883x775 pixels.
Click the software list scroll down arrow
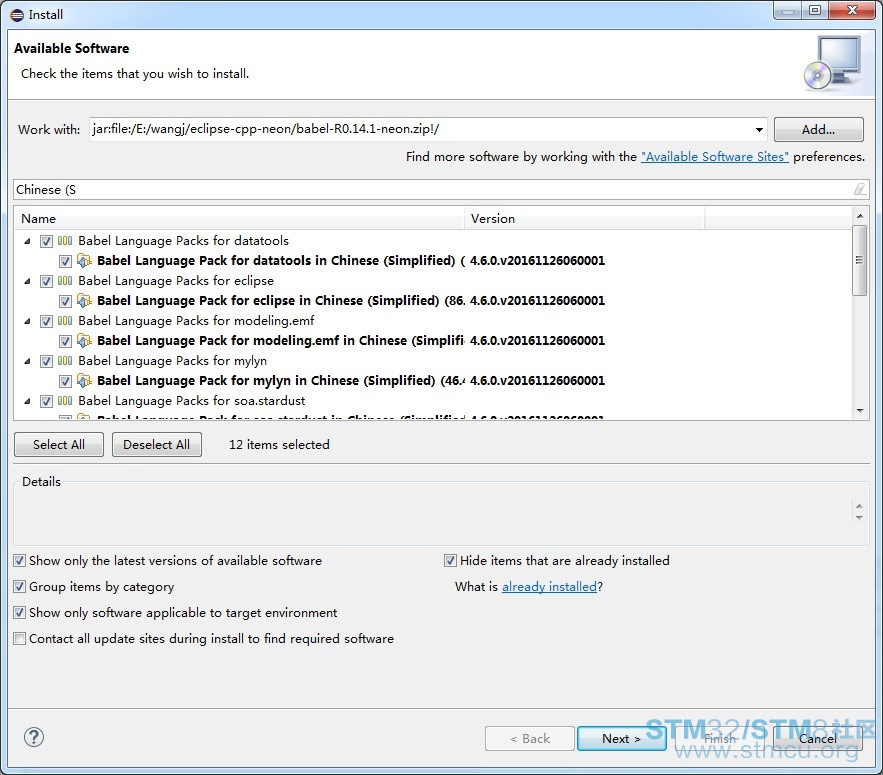(x=860, y=411)
